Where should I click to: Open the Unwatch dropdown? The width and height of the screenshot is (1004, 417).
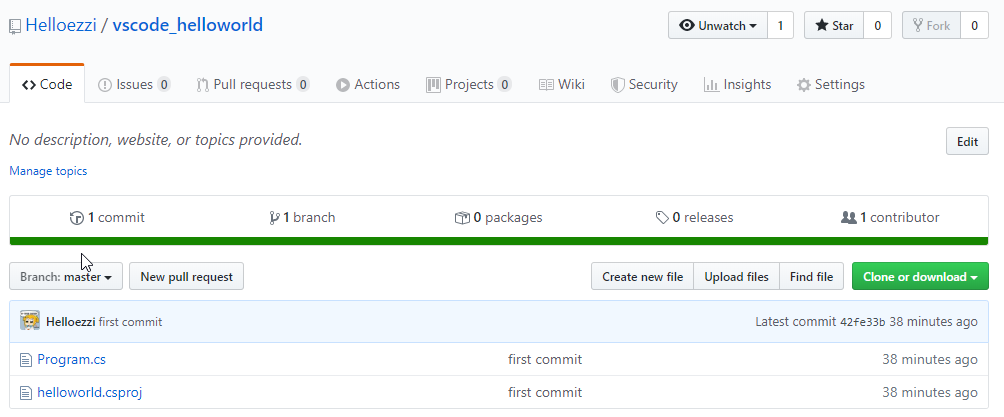coord(718,26)
